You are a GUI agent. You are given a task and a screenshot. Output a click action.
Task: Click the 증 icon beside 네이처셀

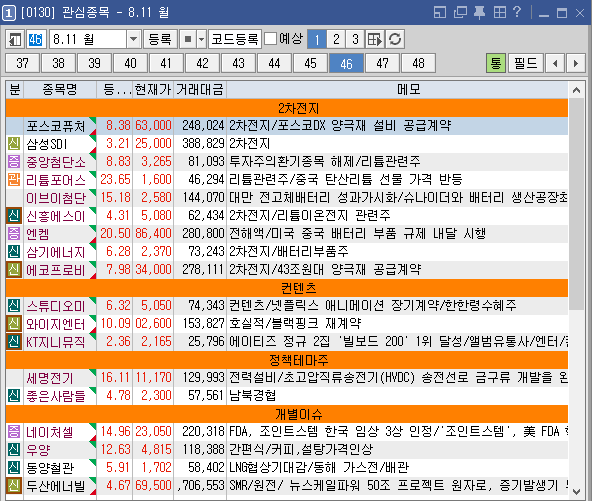coord(14,432)
